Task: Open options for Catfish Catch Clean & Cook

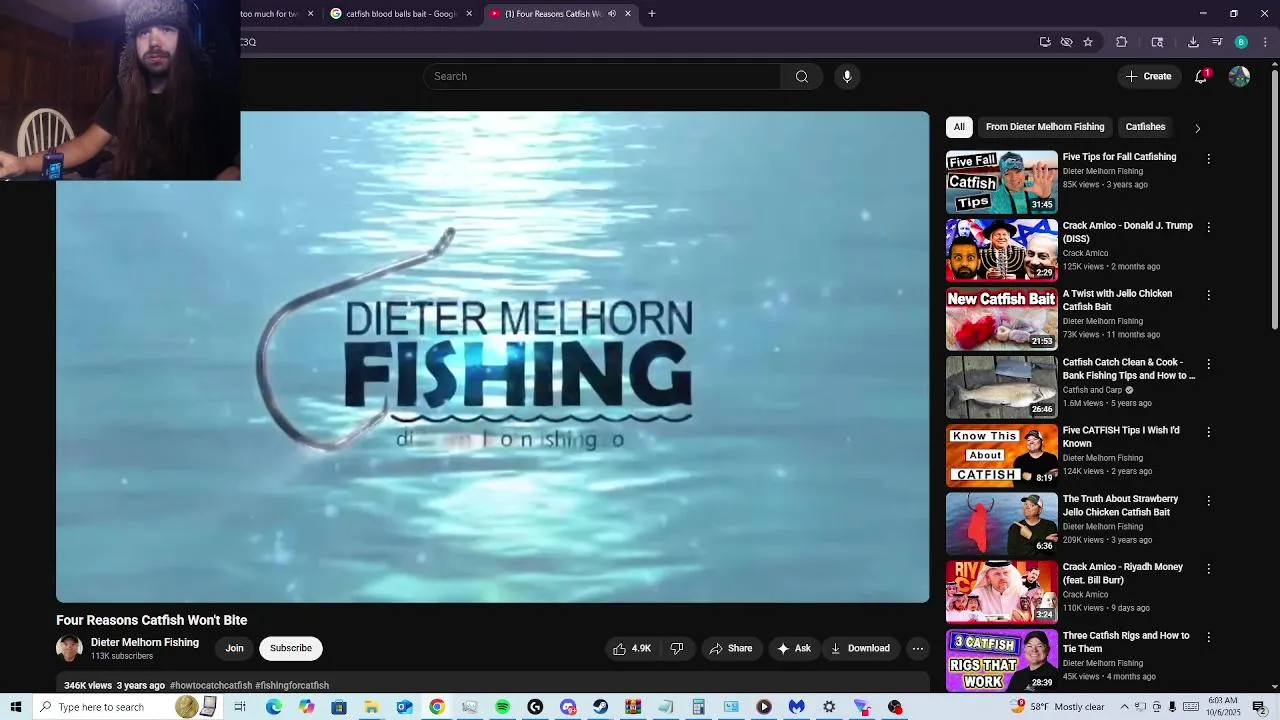Action: coord(1209,364)
